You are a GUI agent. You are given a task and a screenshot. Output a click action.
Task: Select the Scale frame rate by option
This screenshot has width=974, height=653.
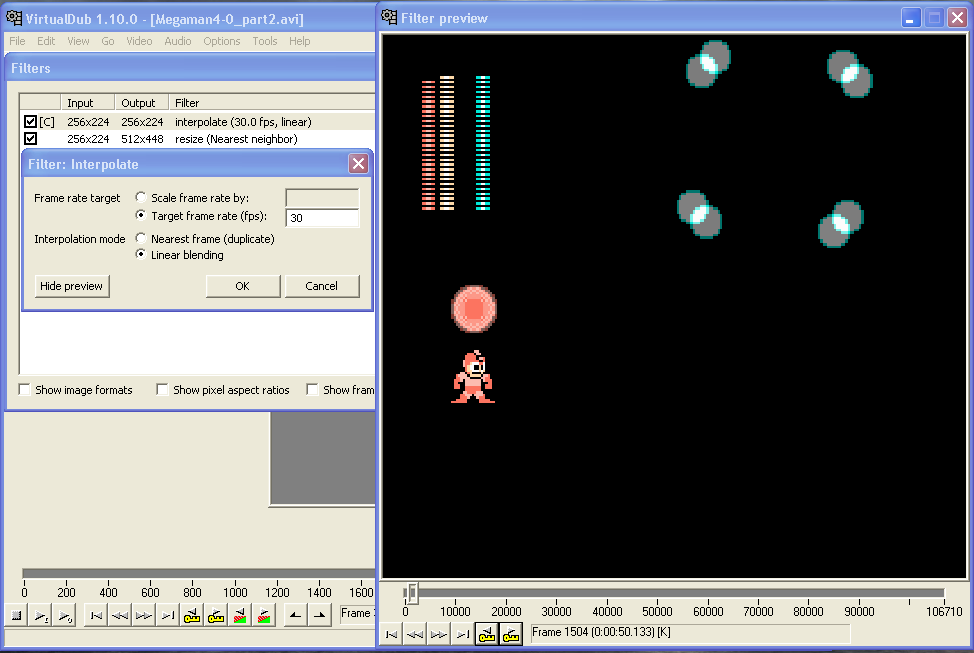pyautogui.click(x=141, y=198)
